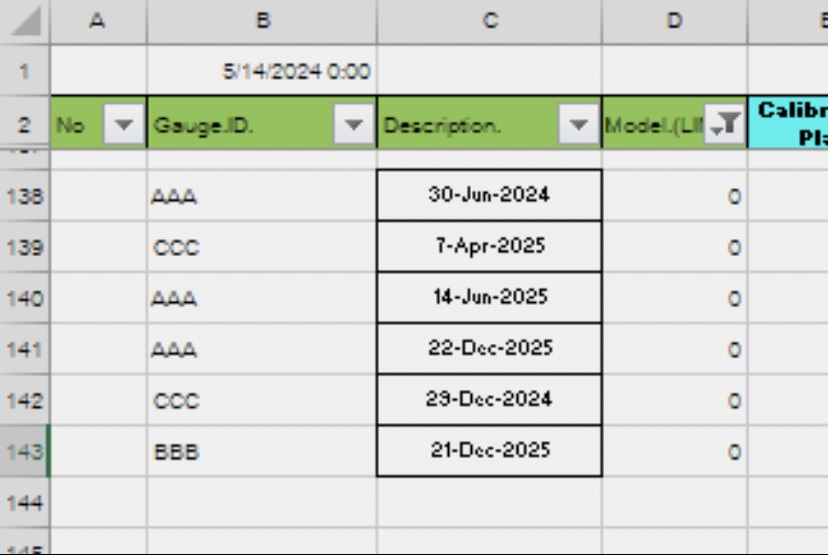
Task: Click the cyan Calibration header cell
Action: click(x=789, y=123)
